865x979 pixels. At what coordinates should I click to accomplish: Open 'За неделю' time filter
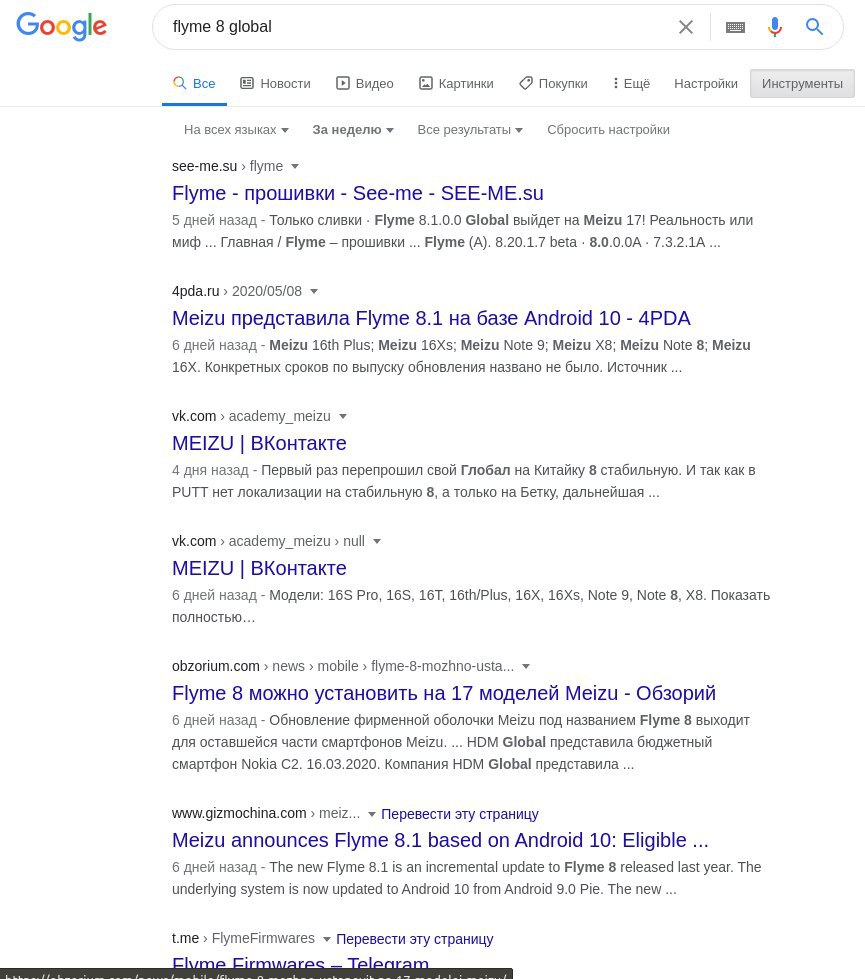point(353,130)
